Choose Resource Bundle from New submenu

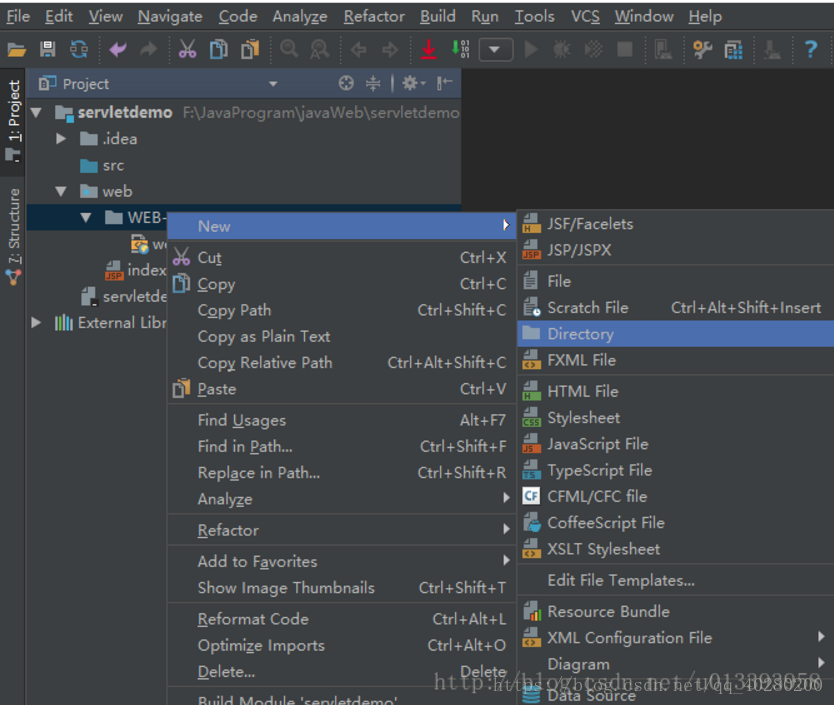675,611
